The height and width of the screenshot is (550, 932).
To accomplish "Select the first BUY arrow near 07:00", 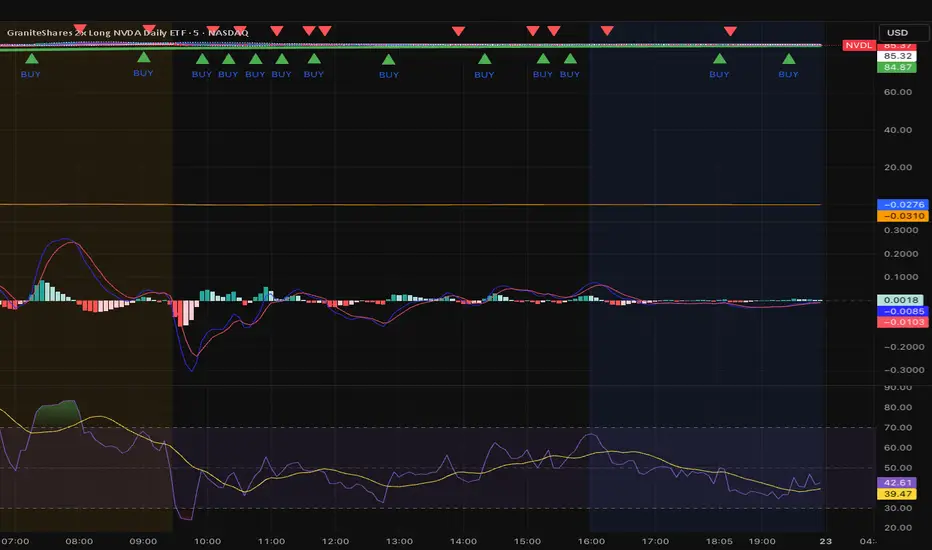I will pos(33,60).
